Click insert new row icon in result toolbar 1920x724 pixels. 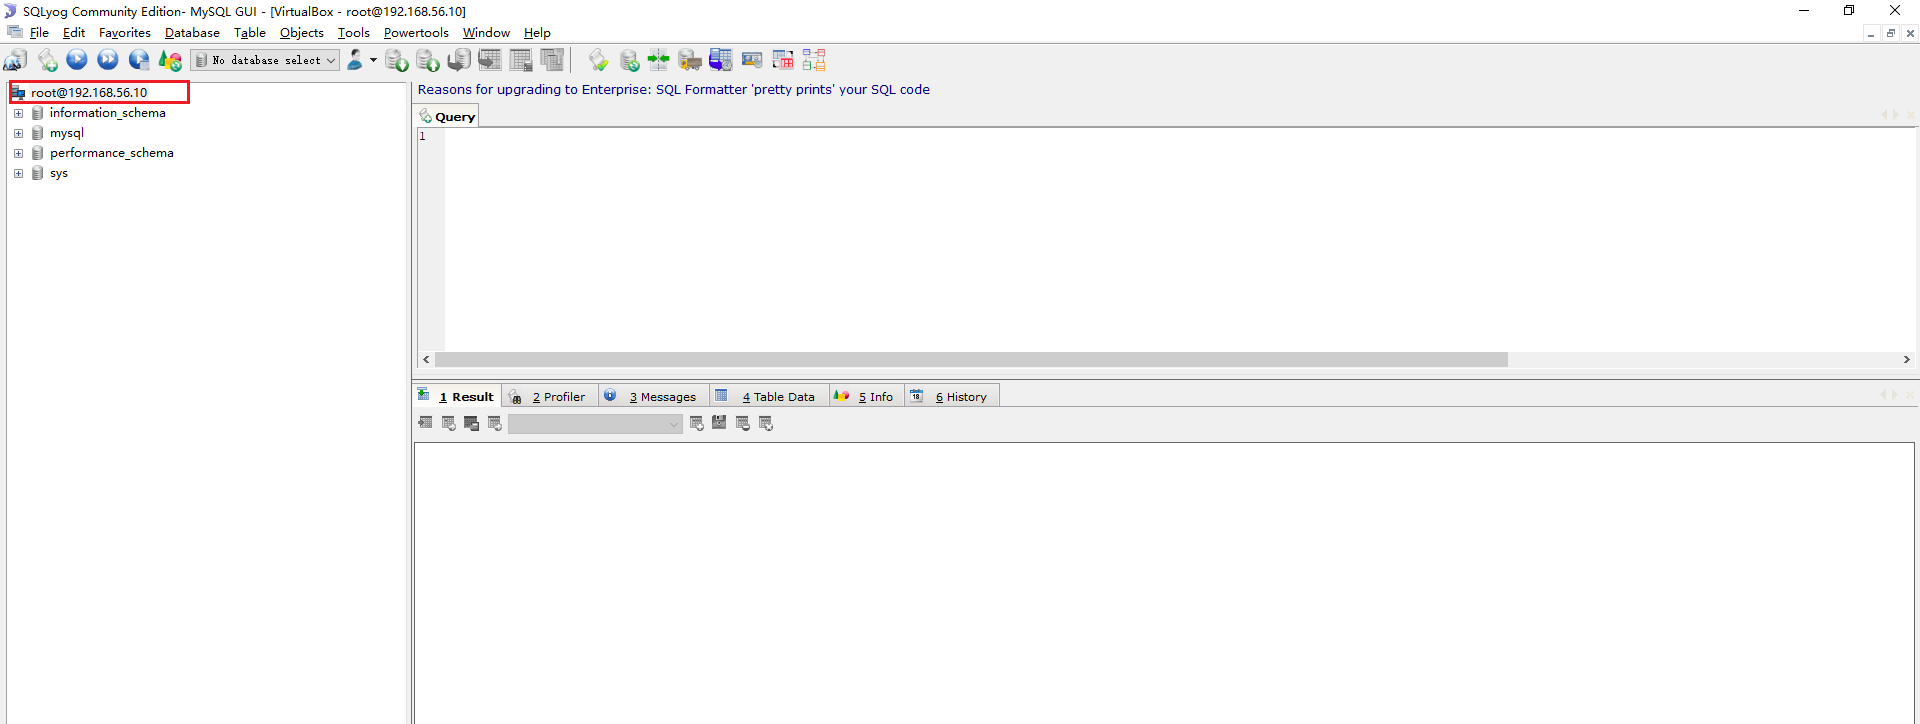[696, 423]
